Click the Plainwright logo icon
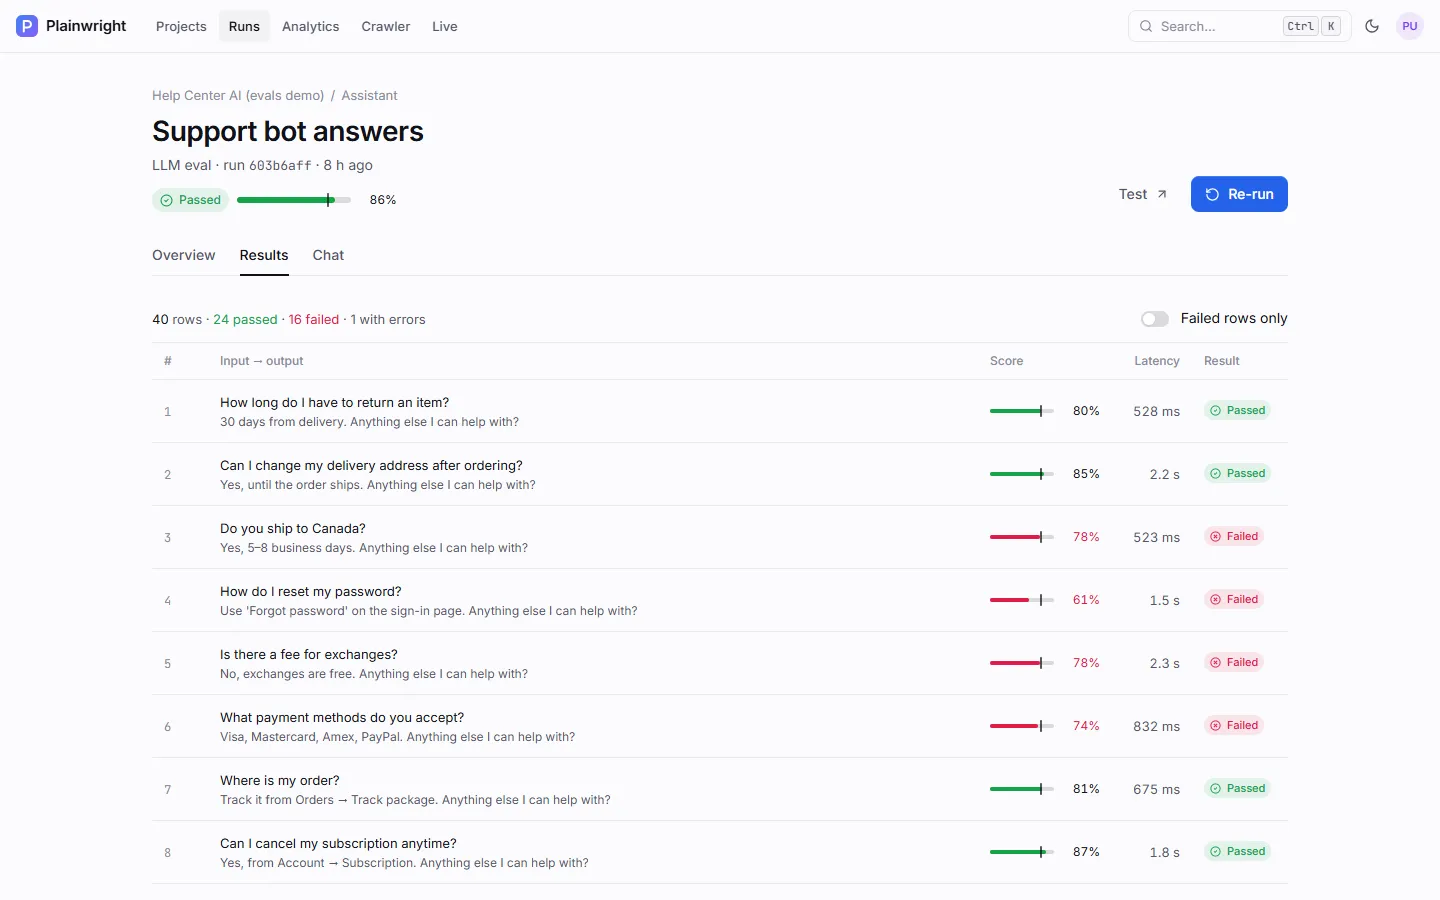1440x900 pixels. tap(27, 26)
